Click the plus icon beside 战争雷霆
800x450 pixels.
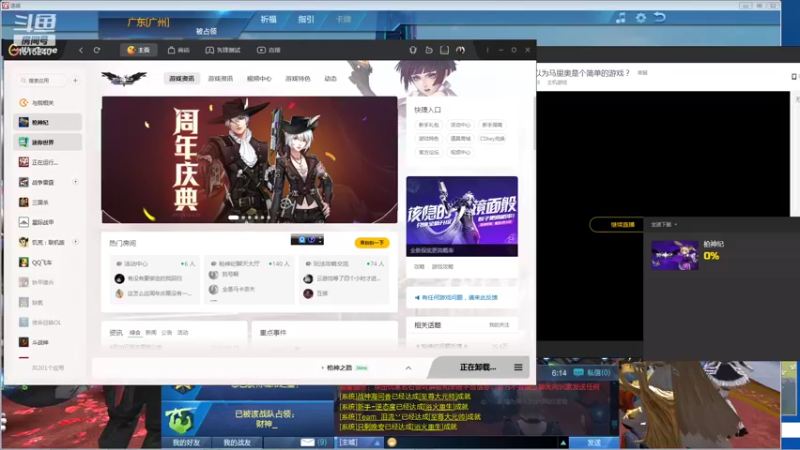pyautogui.click(x=76, y=182)
